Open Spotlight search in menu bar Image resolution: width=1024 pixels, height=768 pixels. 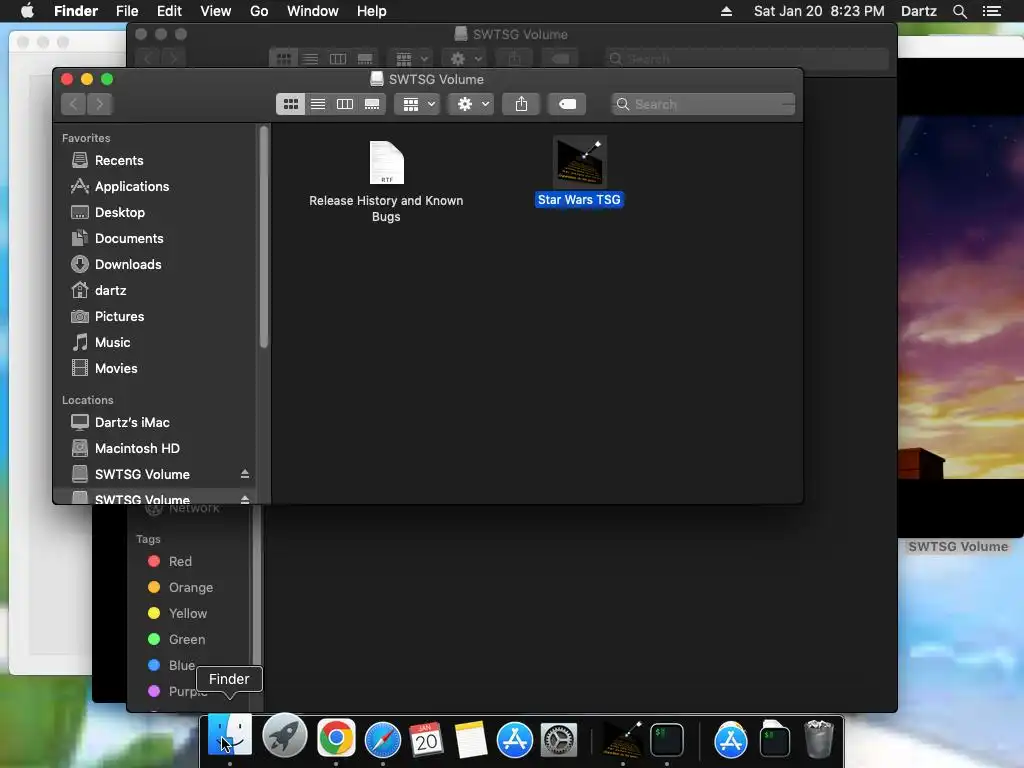(959, 11)
